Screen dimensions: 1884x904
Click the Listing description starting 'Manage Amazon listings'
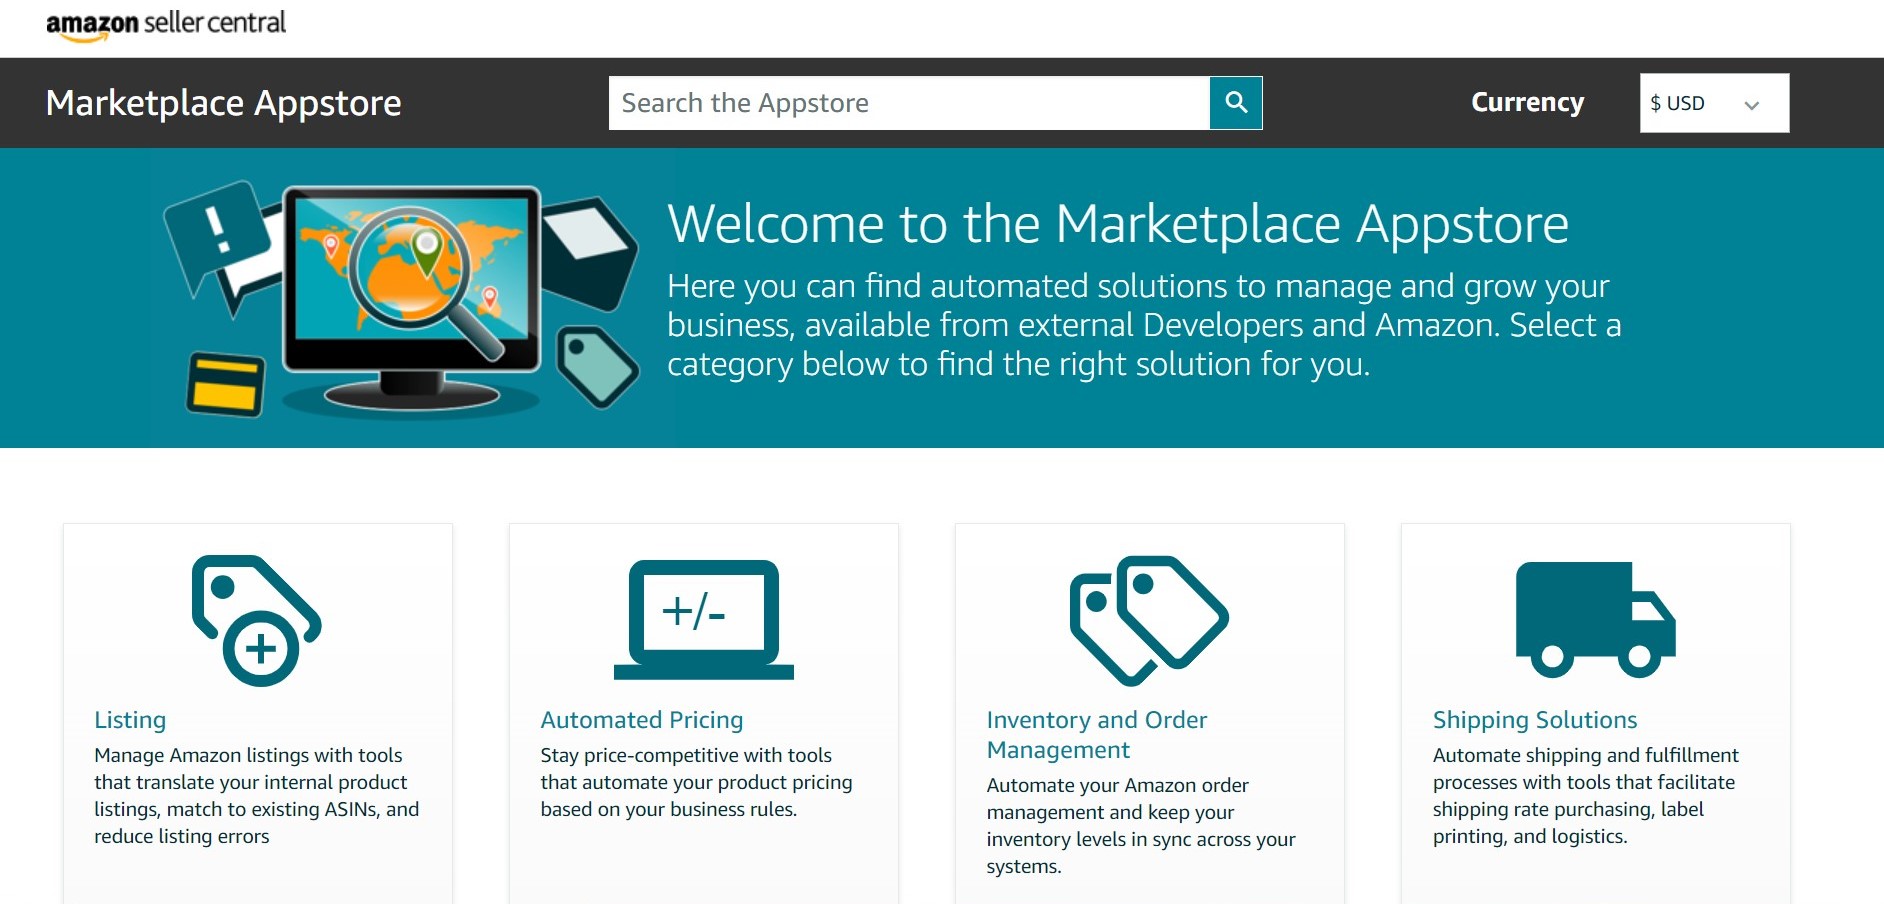click(x=257, y=796)
